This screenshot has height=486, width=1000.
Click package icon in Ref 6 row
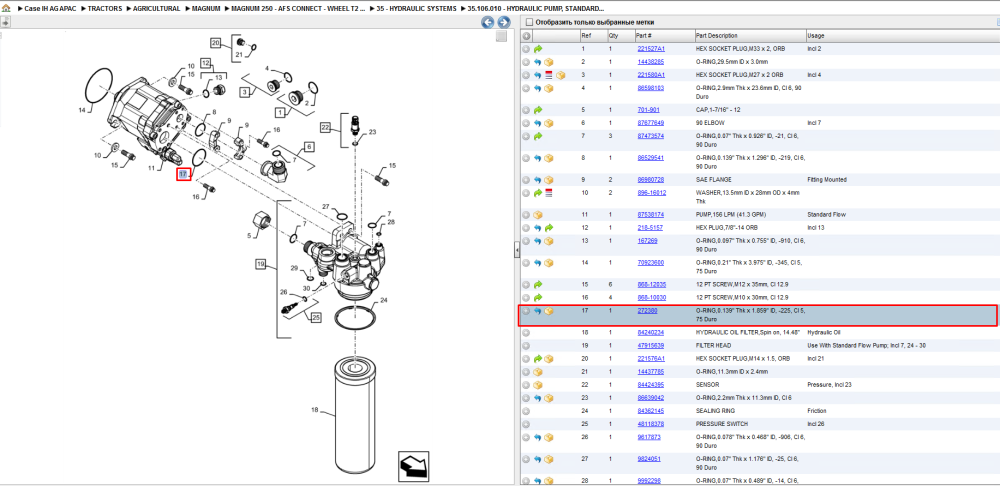point(548,122)
